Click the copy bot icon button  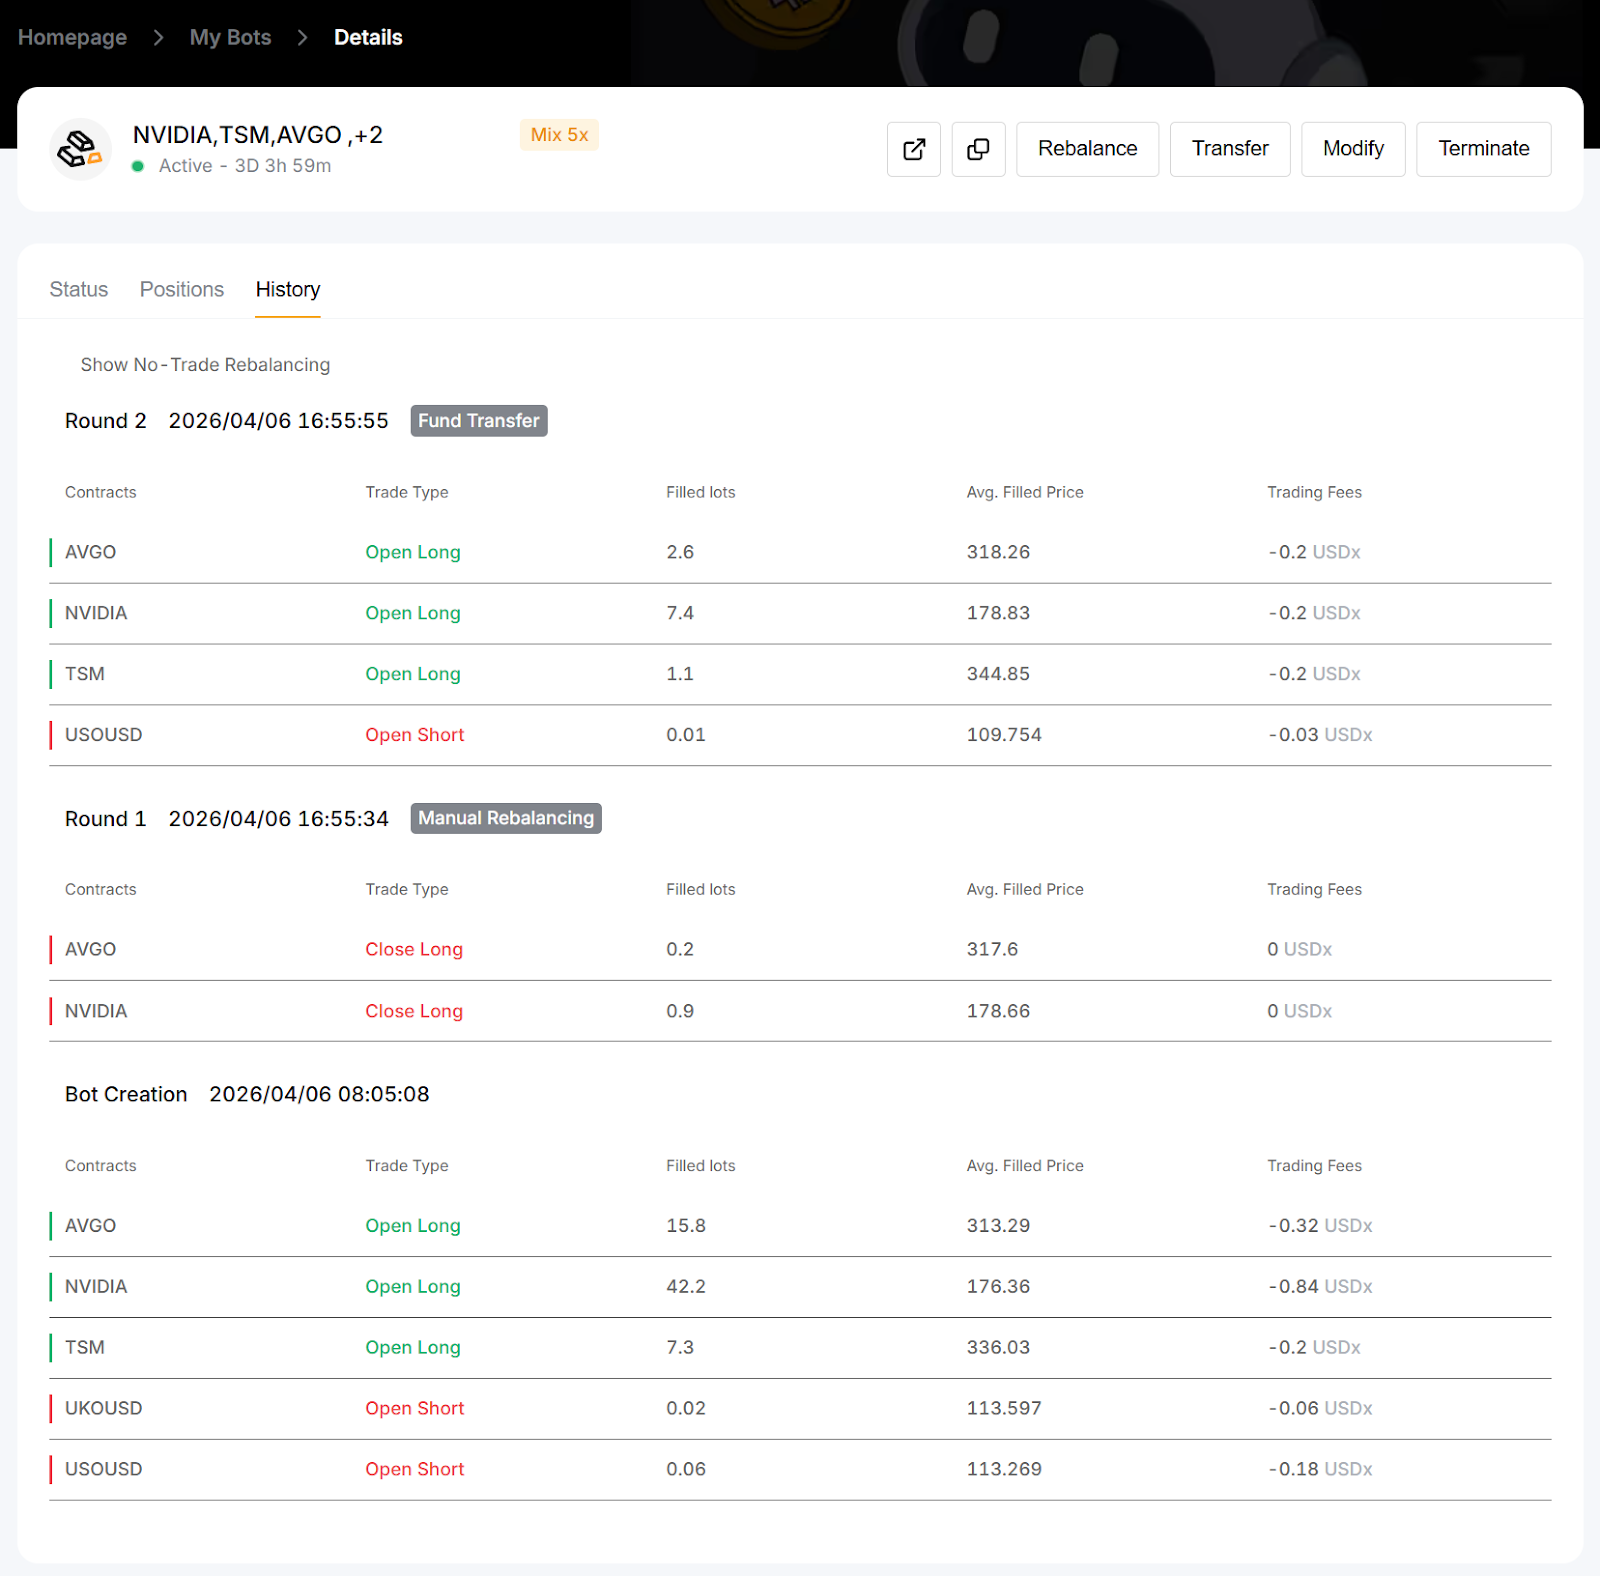coord(978,149)
